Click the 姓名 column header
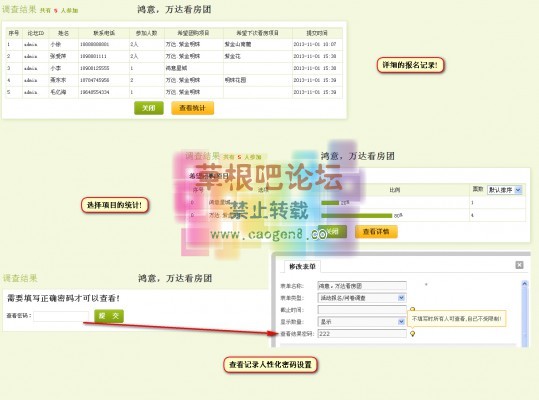Image resolution: width=539 pixels, height=400 pixels. click(63, 33)
